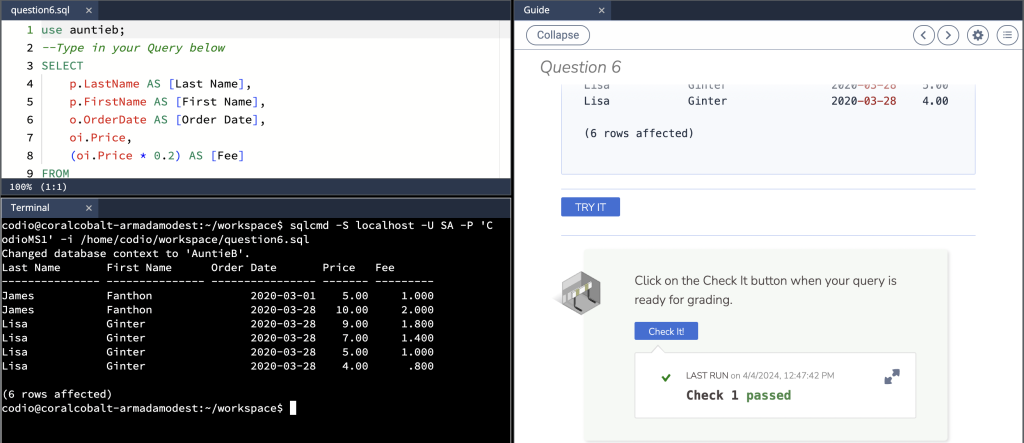
Task: Collapse the guide panel
Action: coord(557,35)
